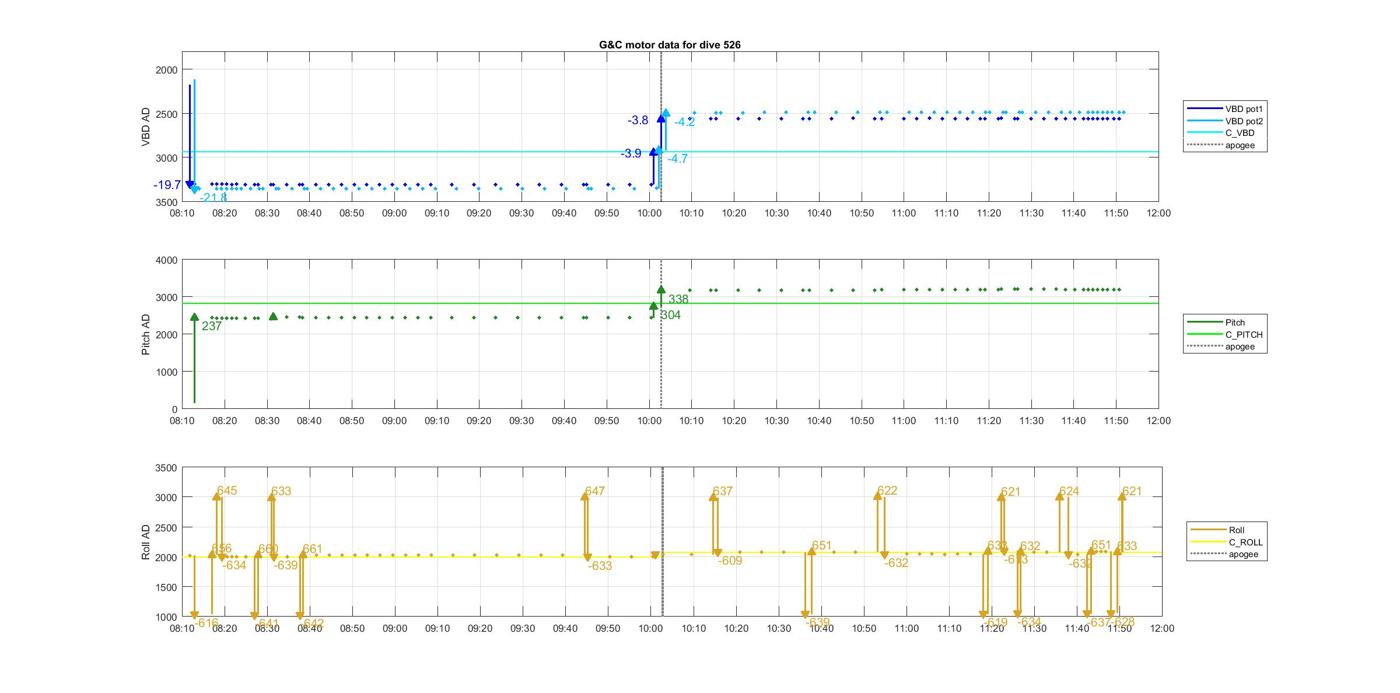Click the "1000" y-axis tick on Roll plot
The height and width of the screenshot is (693, 1400).
[x=166, y=617]
